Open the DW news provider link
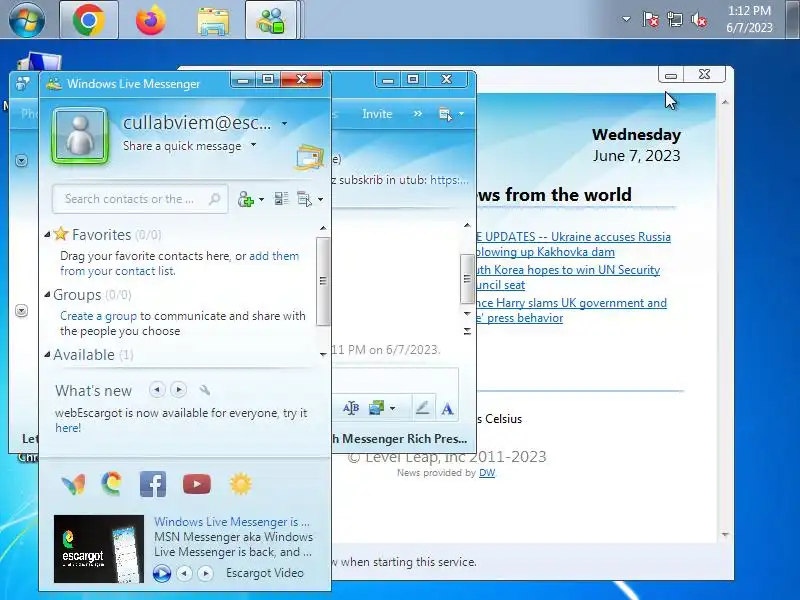 click(x=487, y=472)
